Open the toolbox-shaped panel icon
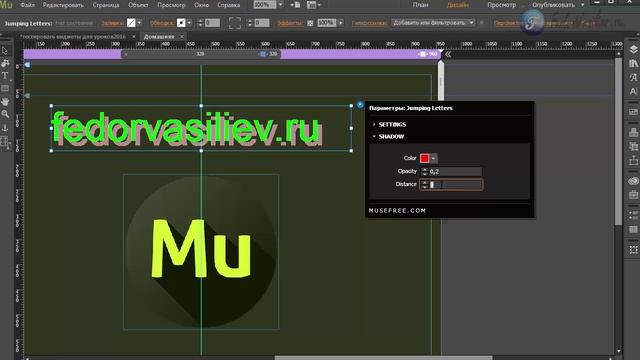The image size is (640, 360). pyautogui.click(x=633, y=195)
